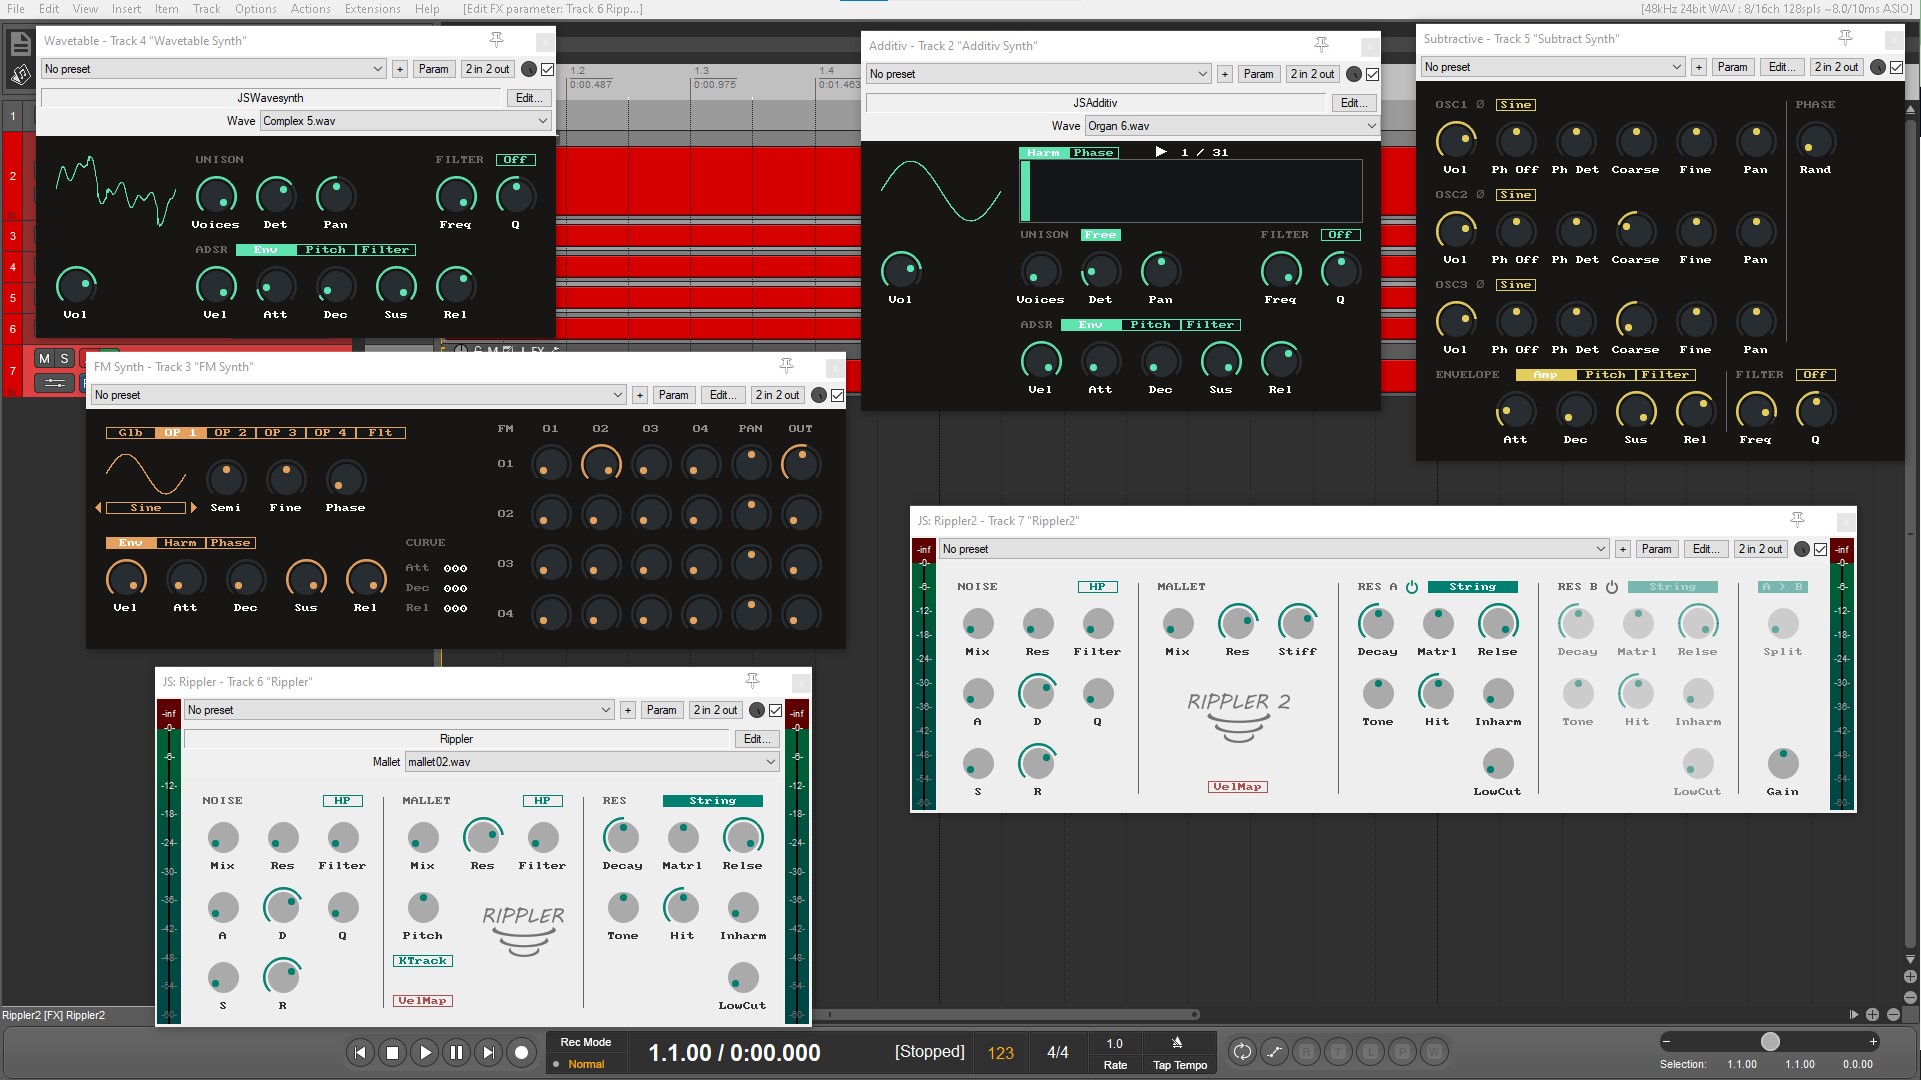Open Mallet mallet02.wav dropdown

point(592,762)
